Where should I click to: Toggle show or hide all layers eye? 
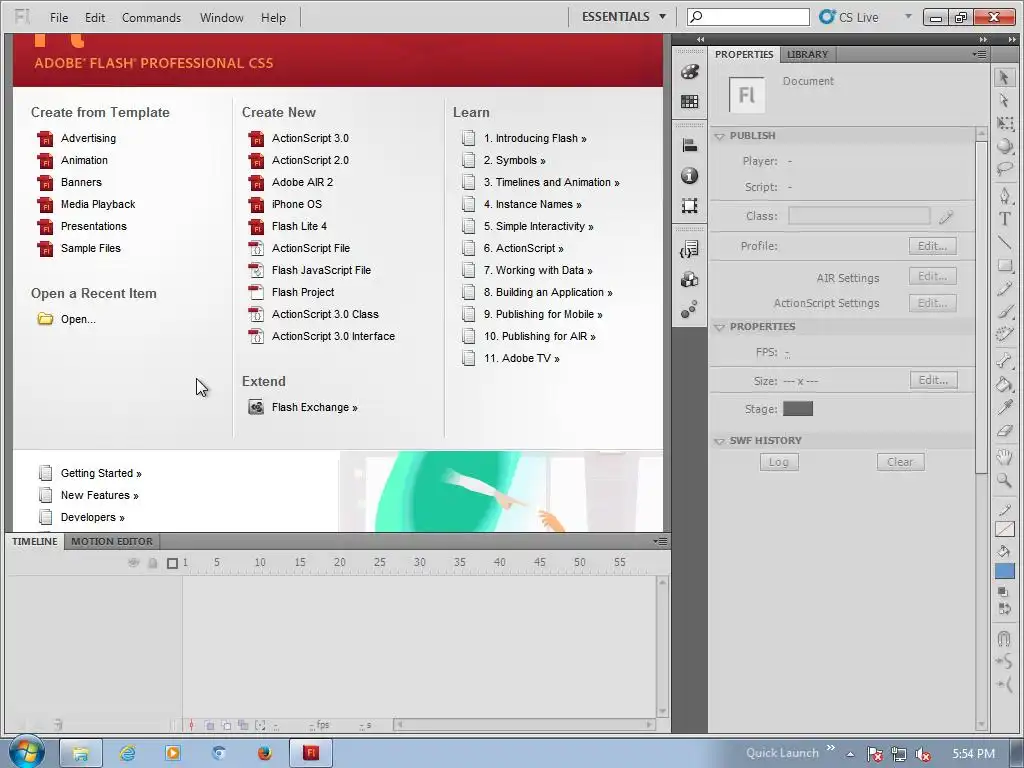134,562
